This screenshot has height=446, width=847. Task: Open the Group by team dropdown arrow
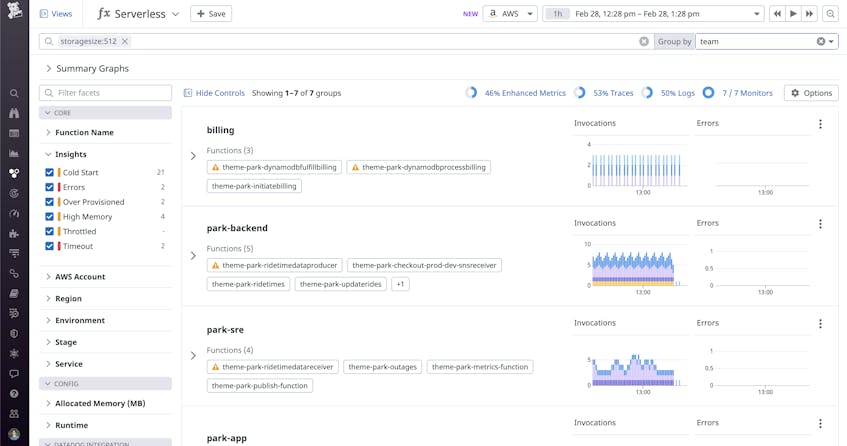[831, 42]
